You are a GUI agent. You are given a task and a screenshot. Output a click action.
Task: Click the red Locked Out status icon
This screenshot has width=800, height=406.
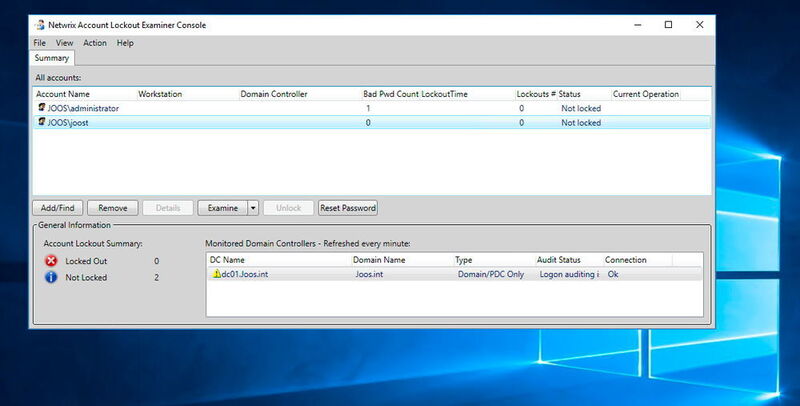(x=51, y=260)
